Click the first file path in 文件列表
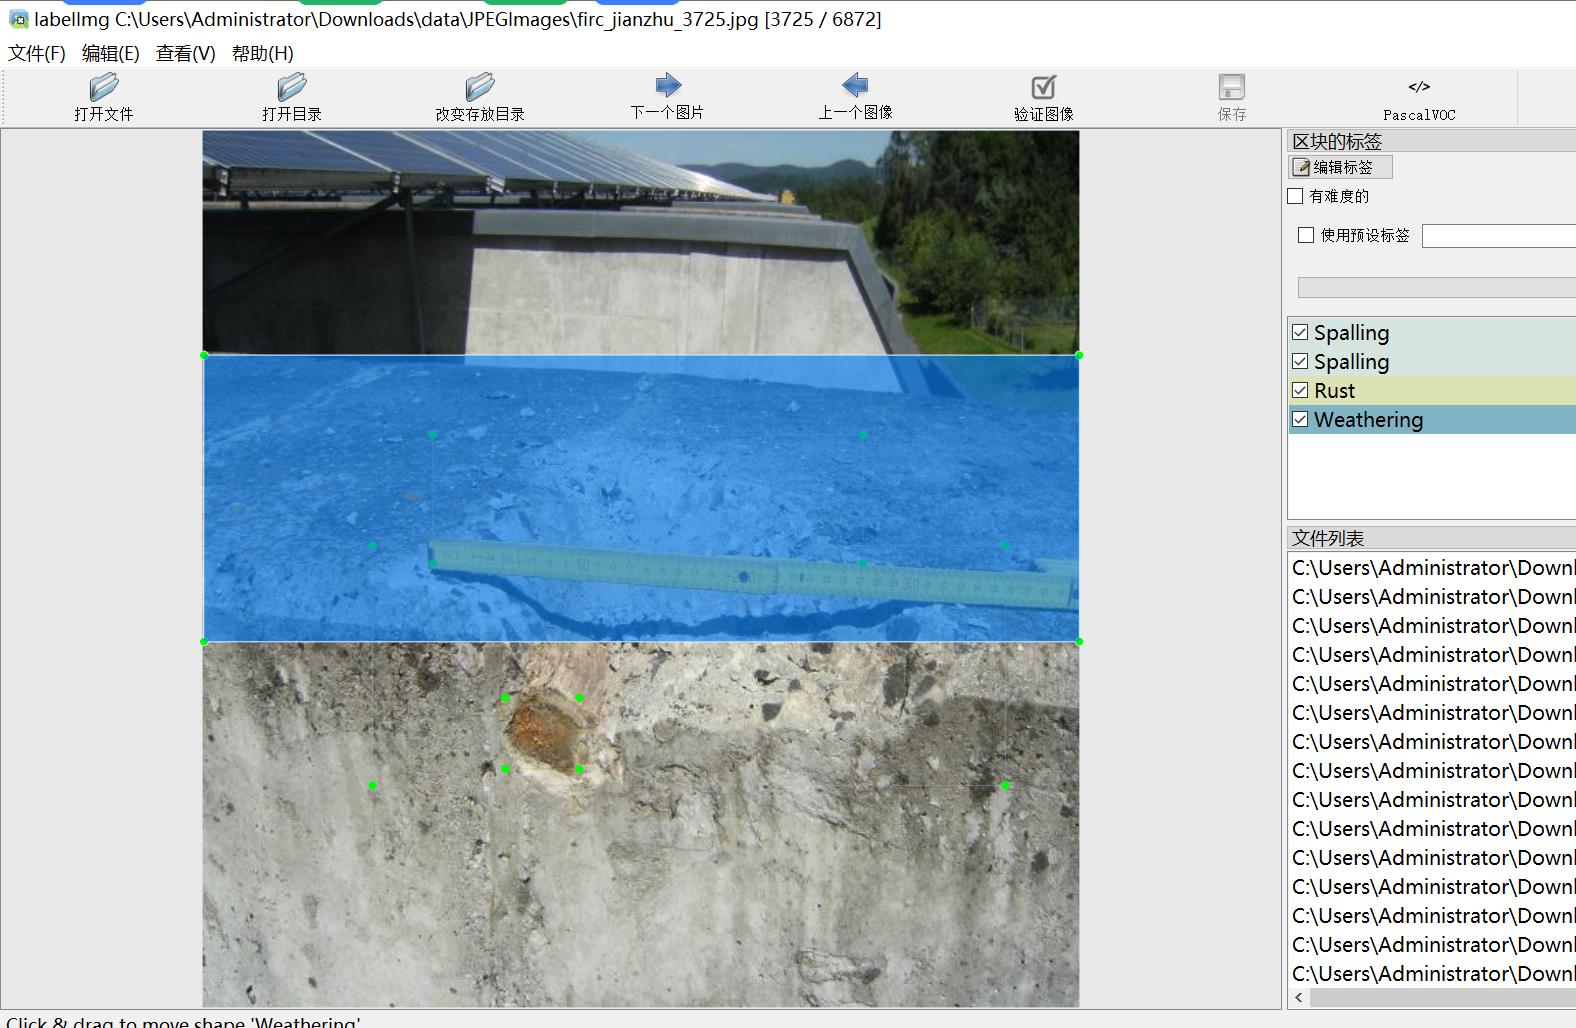 1432,567
